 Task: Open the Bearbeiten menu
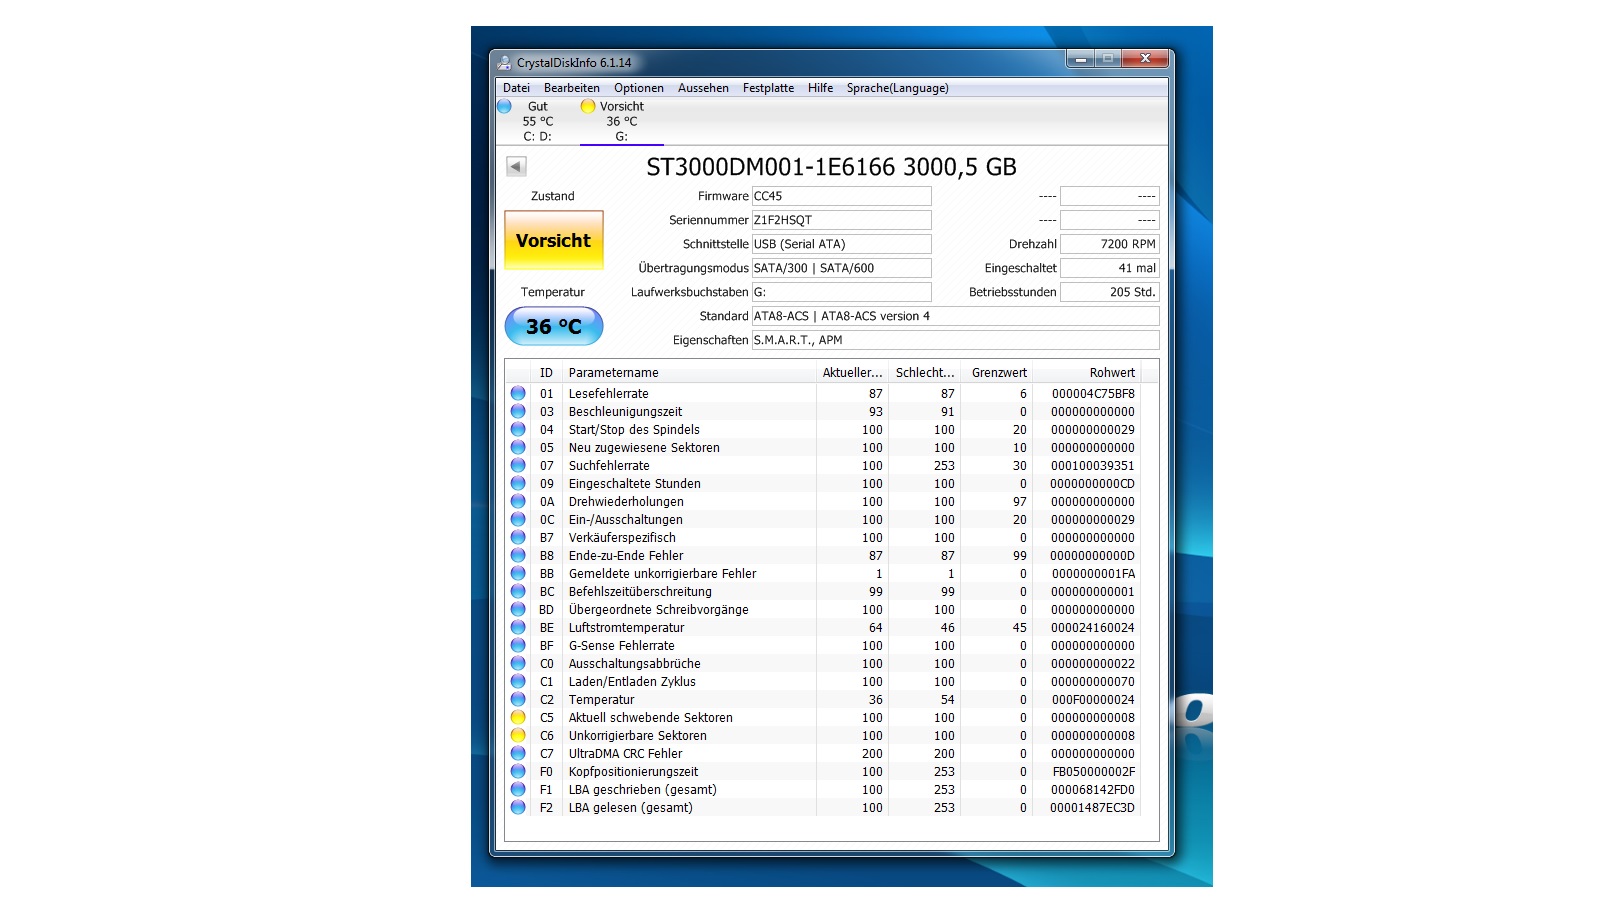(x=572, y=88)
